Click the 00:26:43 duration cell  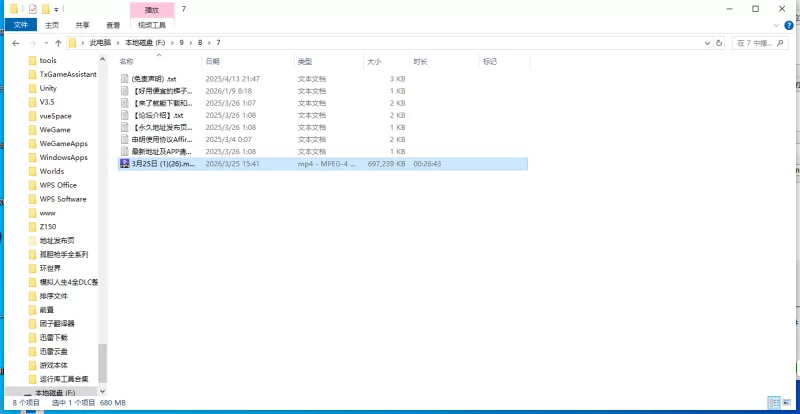428,164
